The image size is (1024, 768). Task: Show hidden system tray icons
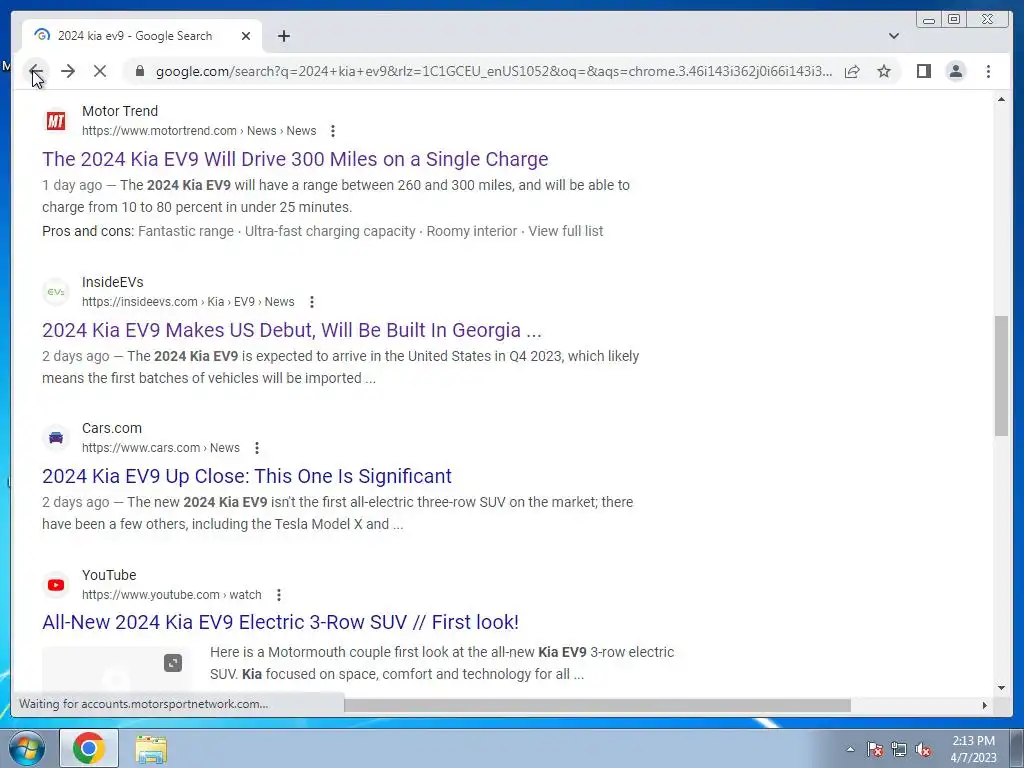pyautogui.click(x=850, y=749)
